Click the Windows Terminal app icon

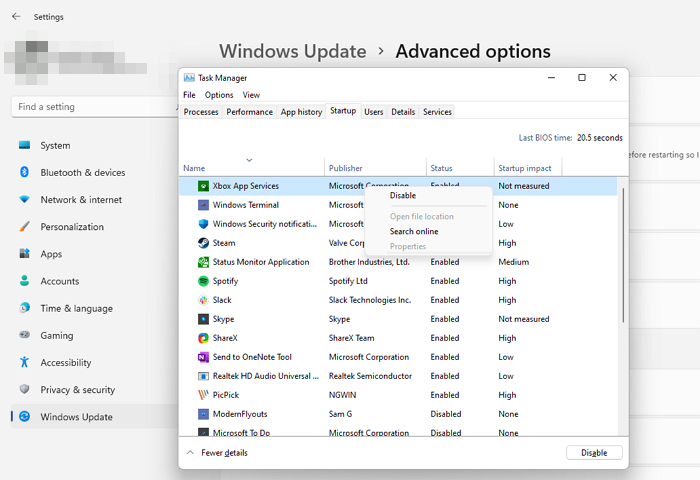pos(203,205)
